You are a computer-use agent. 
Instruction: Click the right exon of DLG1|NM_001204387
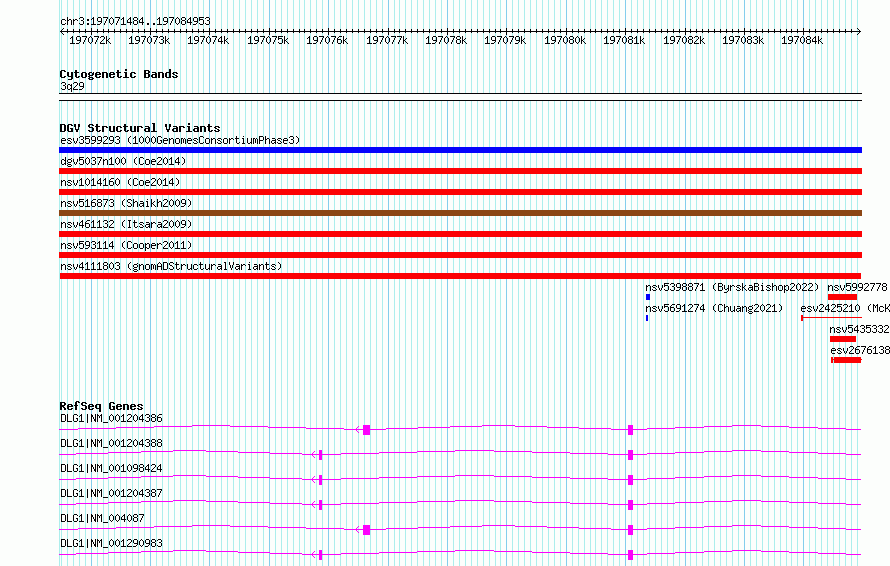(x=630, y=505)
